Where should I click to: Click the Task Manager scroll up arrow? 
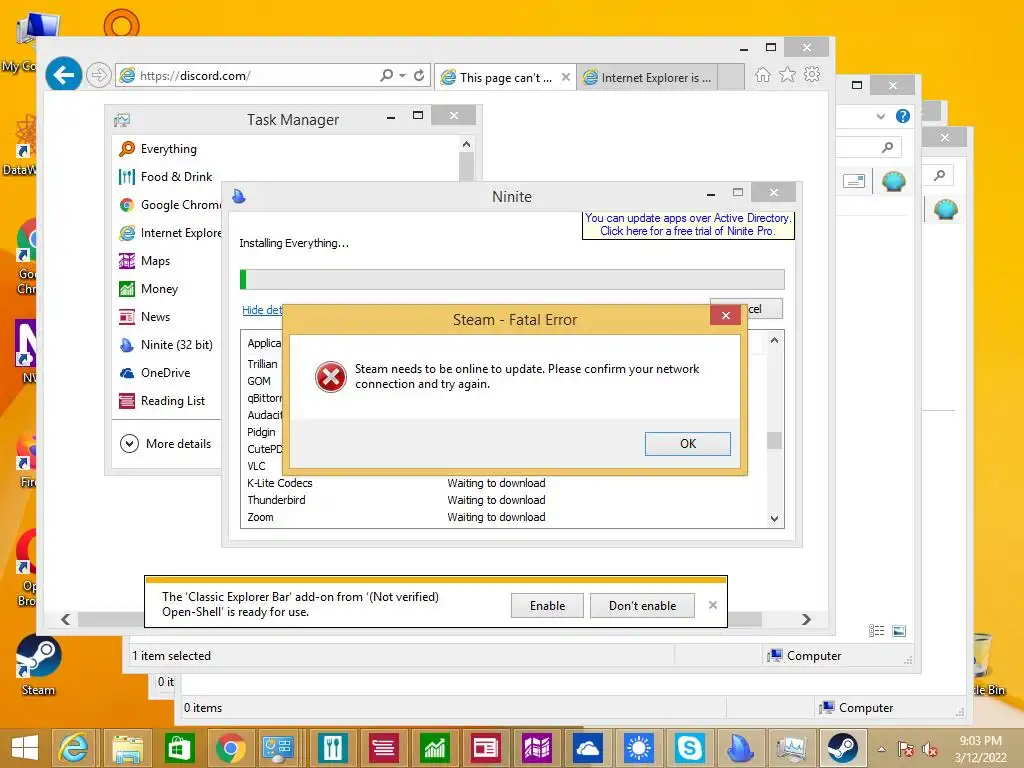pyautogui.click(x=466, y=144)
